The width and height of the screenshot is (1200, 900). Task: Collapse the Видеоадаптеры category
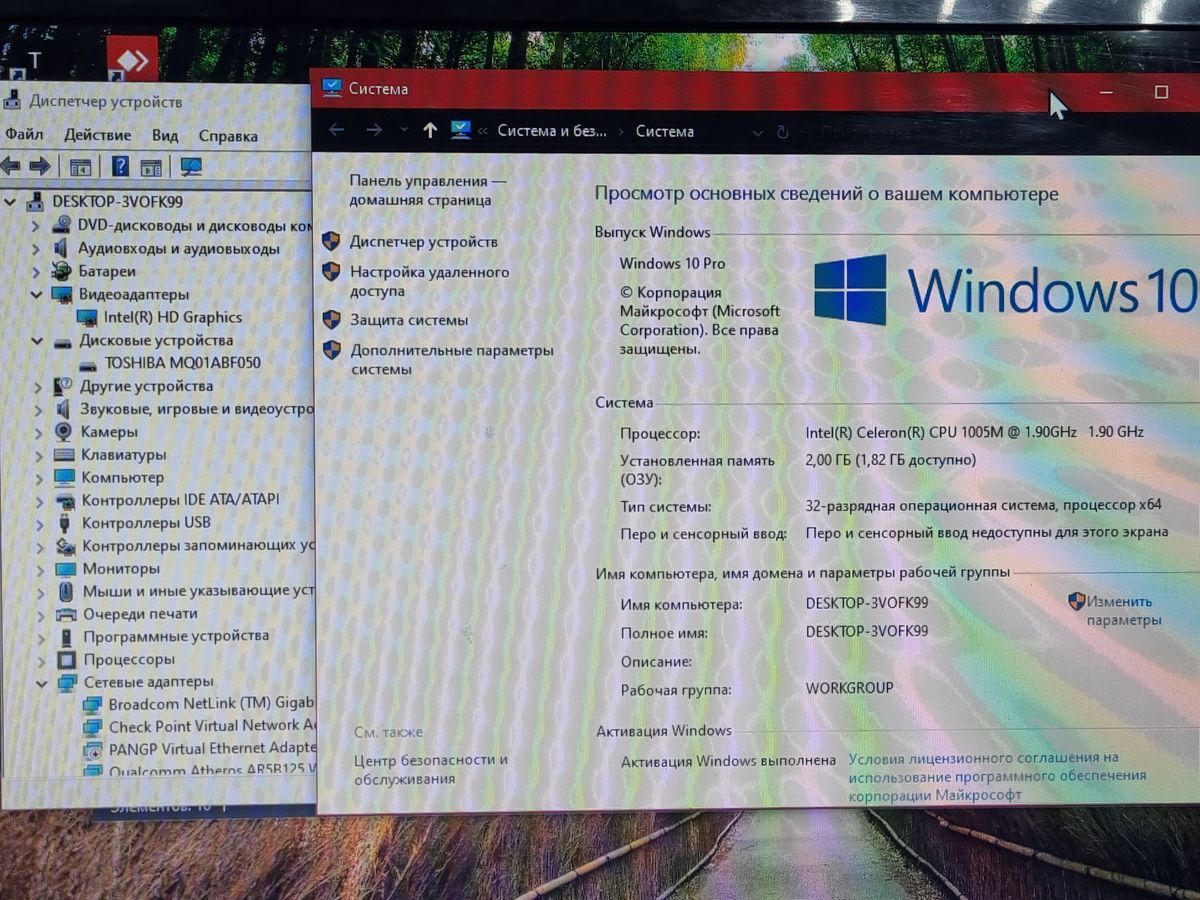[x=37, y=295]
